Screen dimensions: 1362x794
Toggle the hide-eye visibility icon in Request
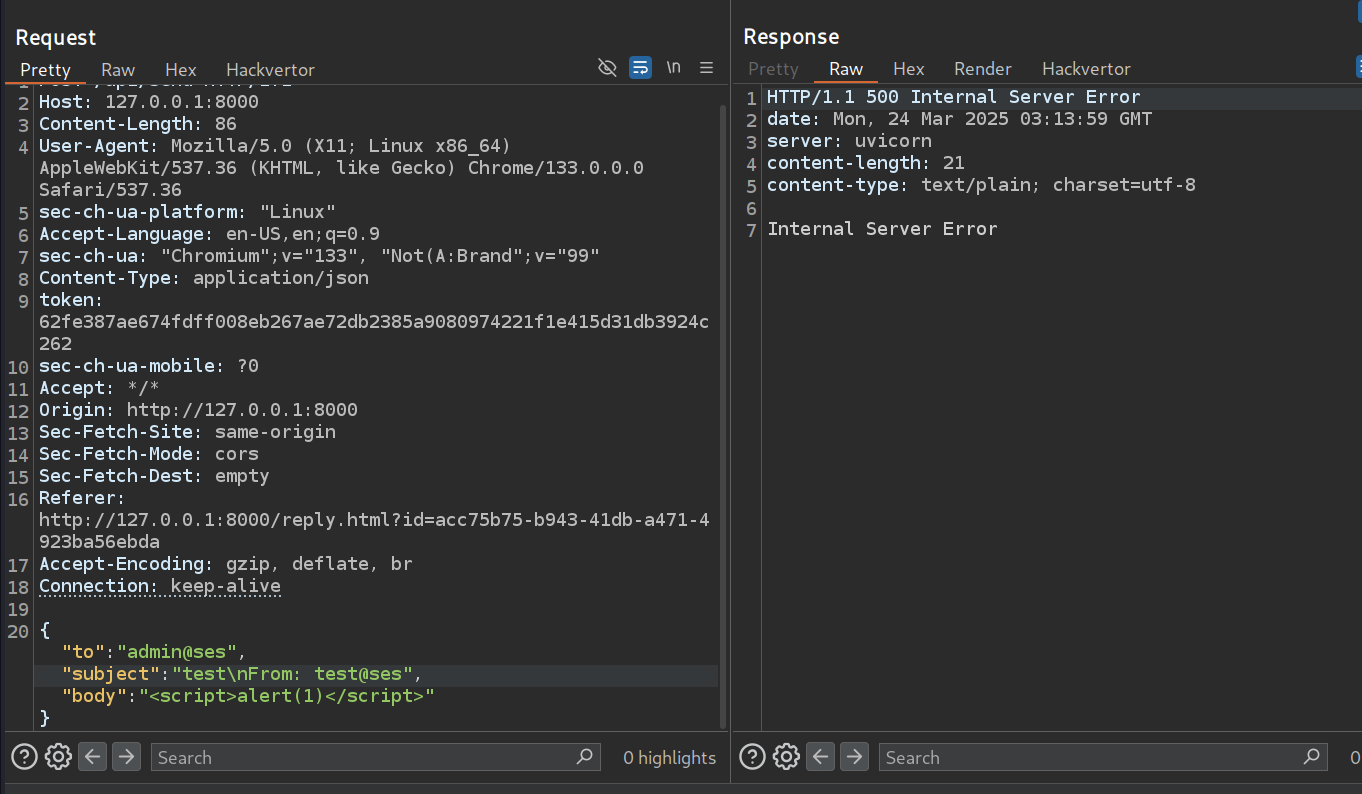point(607,67)
